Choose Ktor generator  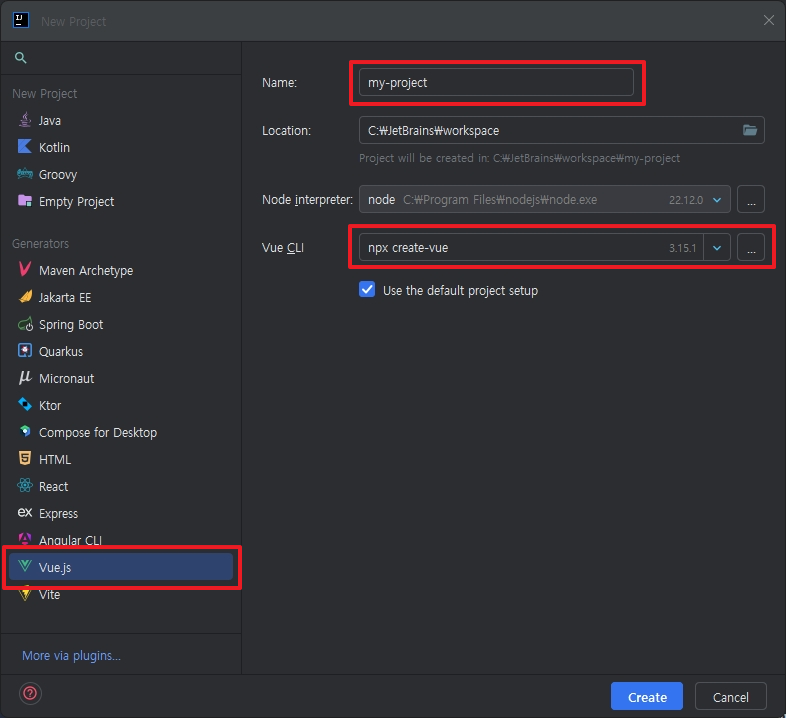[x=121, y=406]
